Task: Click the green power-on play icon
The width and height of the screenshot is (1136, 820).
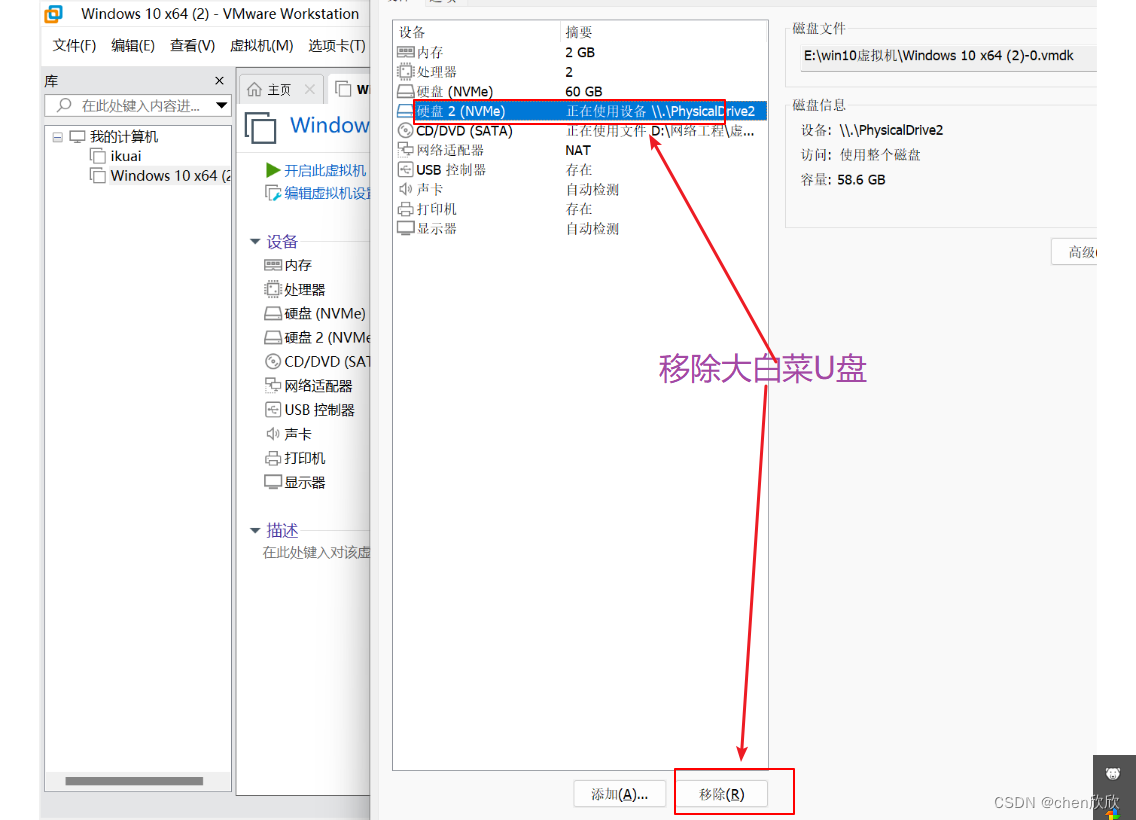Action: tap(273, 170)
